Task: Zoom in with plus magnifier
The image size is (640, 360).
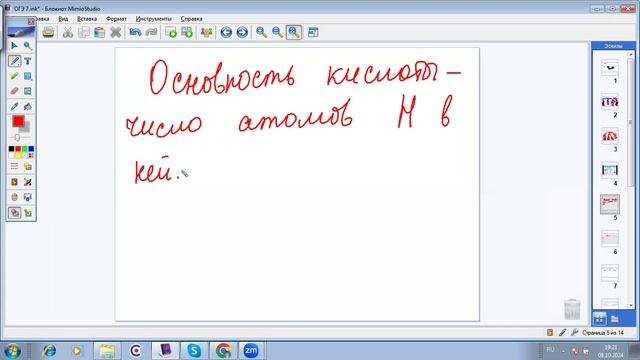Action: (x=262, y=32)
